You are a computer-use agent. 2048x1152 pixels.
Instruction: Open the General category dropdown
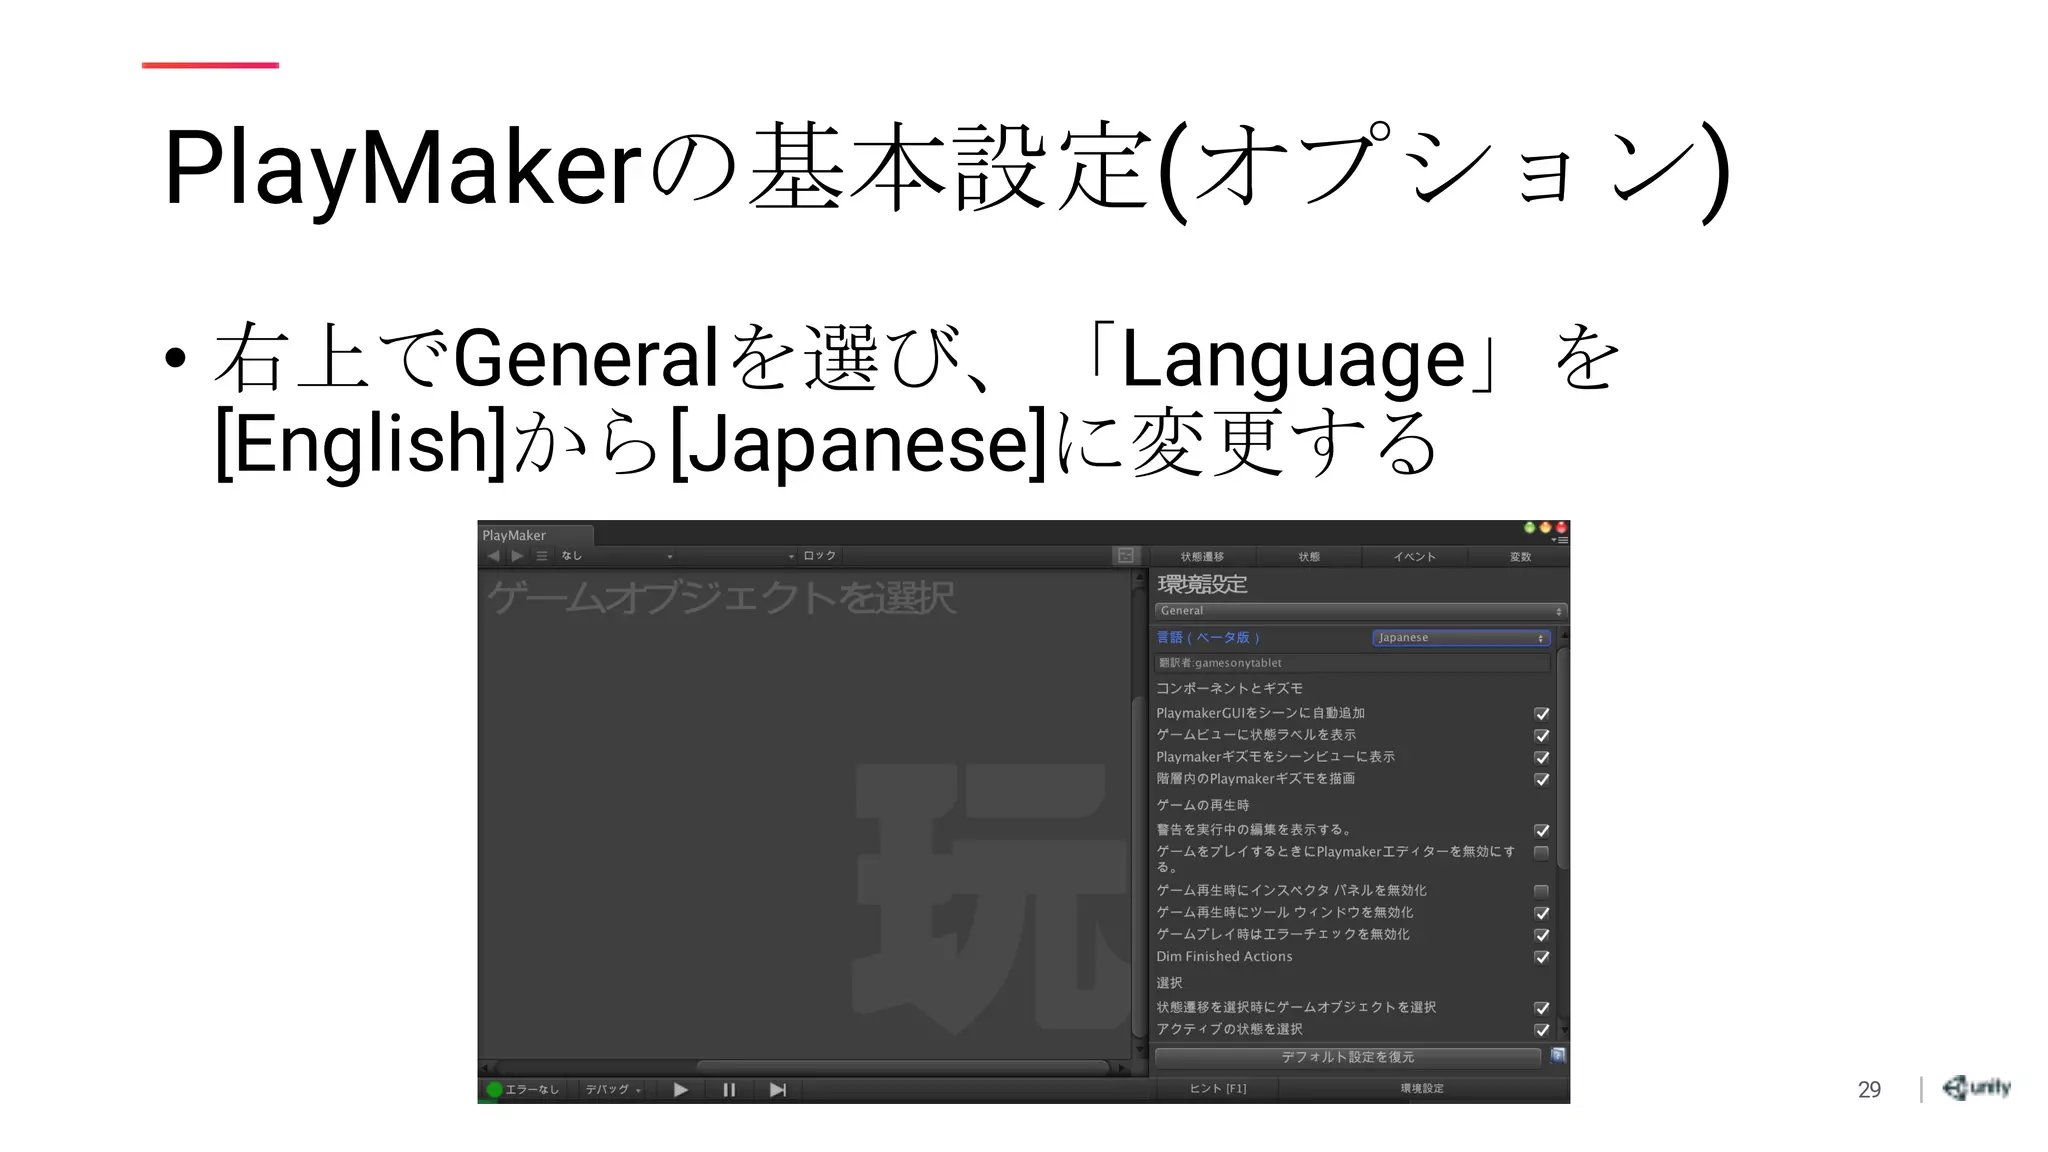click(x=1360, y=611)
